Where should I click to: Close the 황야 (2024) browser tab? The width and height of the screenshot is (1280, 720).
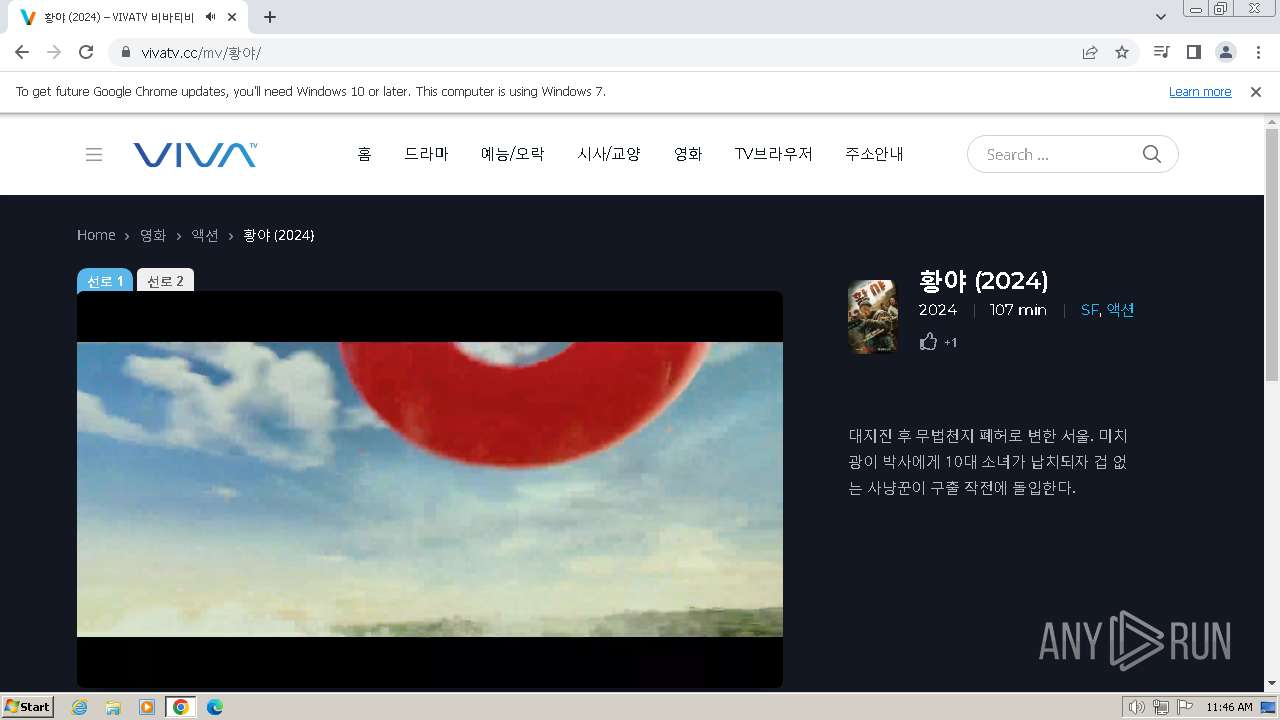[232, 17]
